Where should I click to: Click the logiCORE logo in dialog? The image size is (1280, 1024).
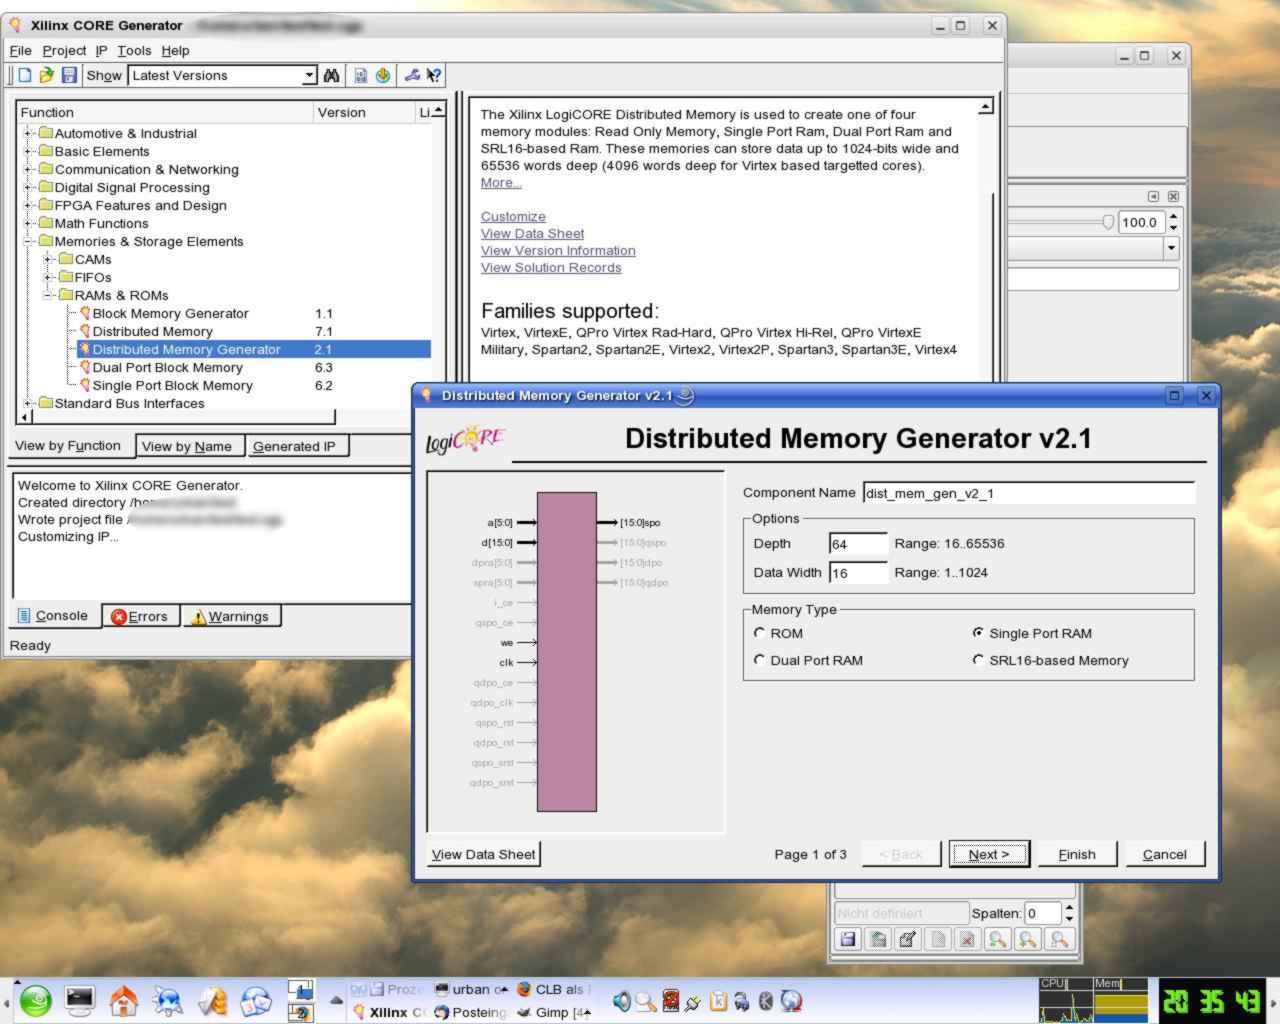pos(465,439)
